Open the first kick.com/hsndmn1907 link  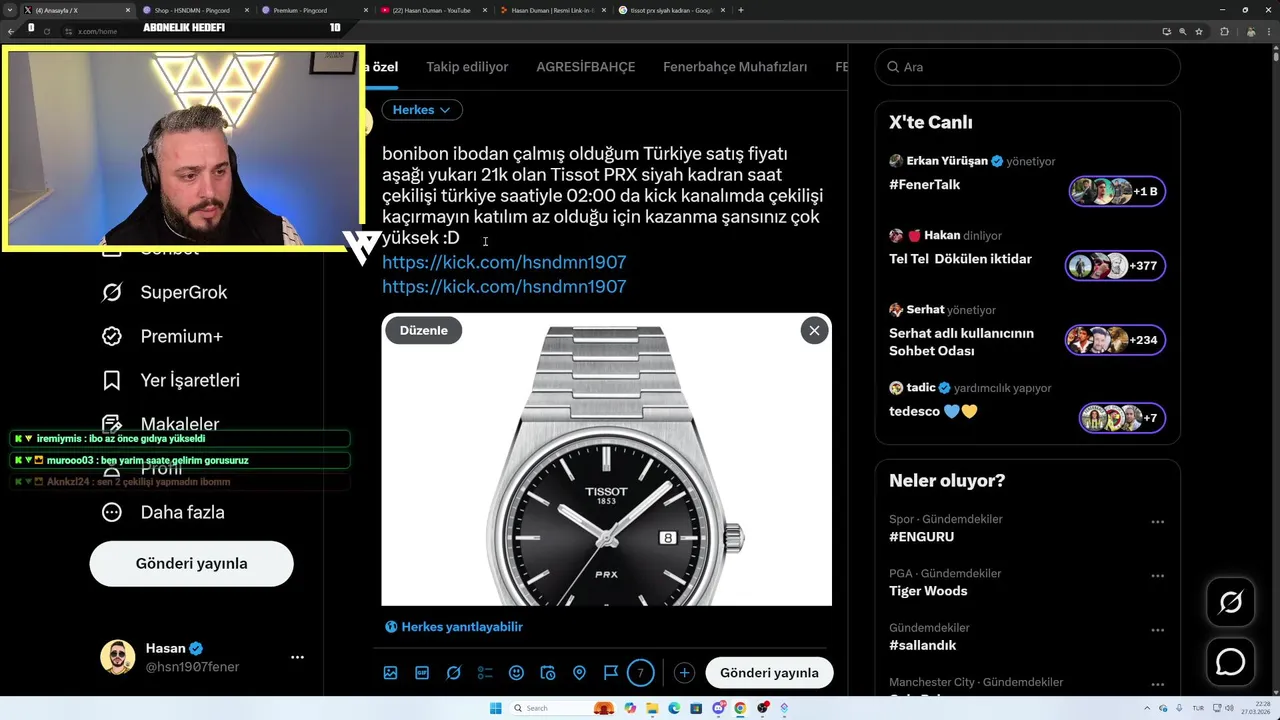[504, 262]
